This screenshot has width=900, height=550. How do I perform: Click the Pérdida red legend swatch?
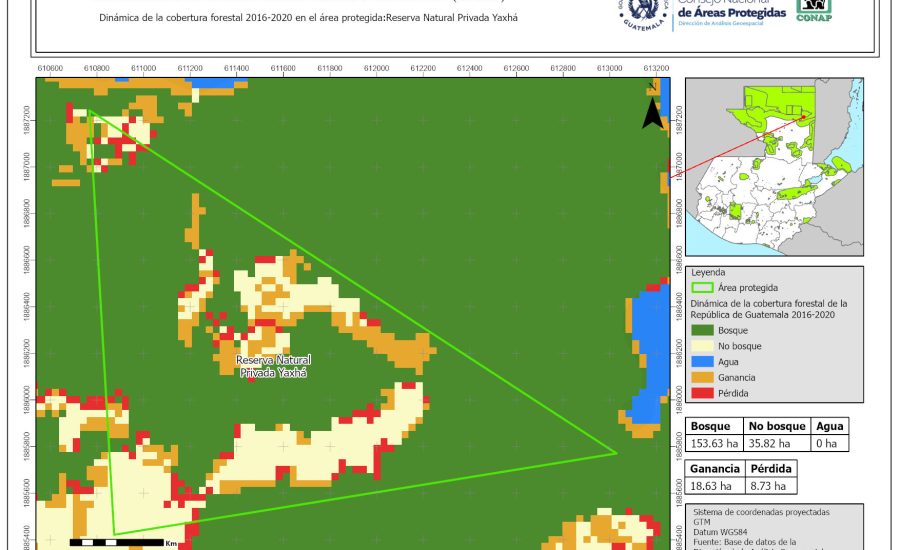point(702,393)
